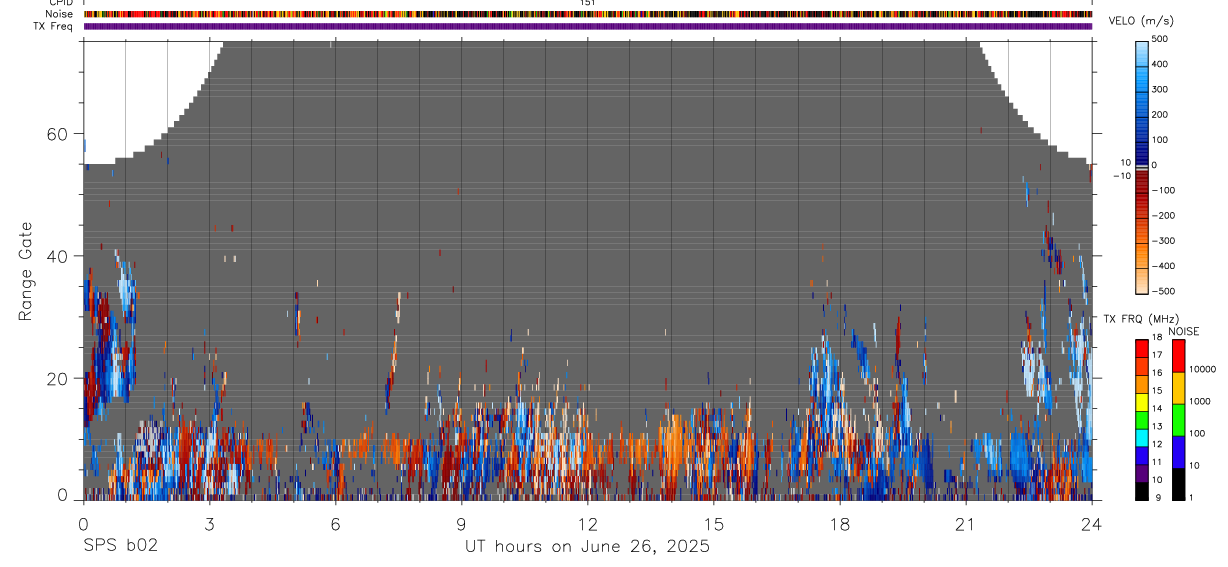Click the multicolored Noise strip above the plot
The image size is (1228, 567).
pos(588,14)
